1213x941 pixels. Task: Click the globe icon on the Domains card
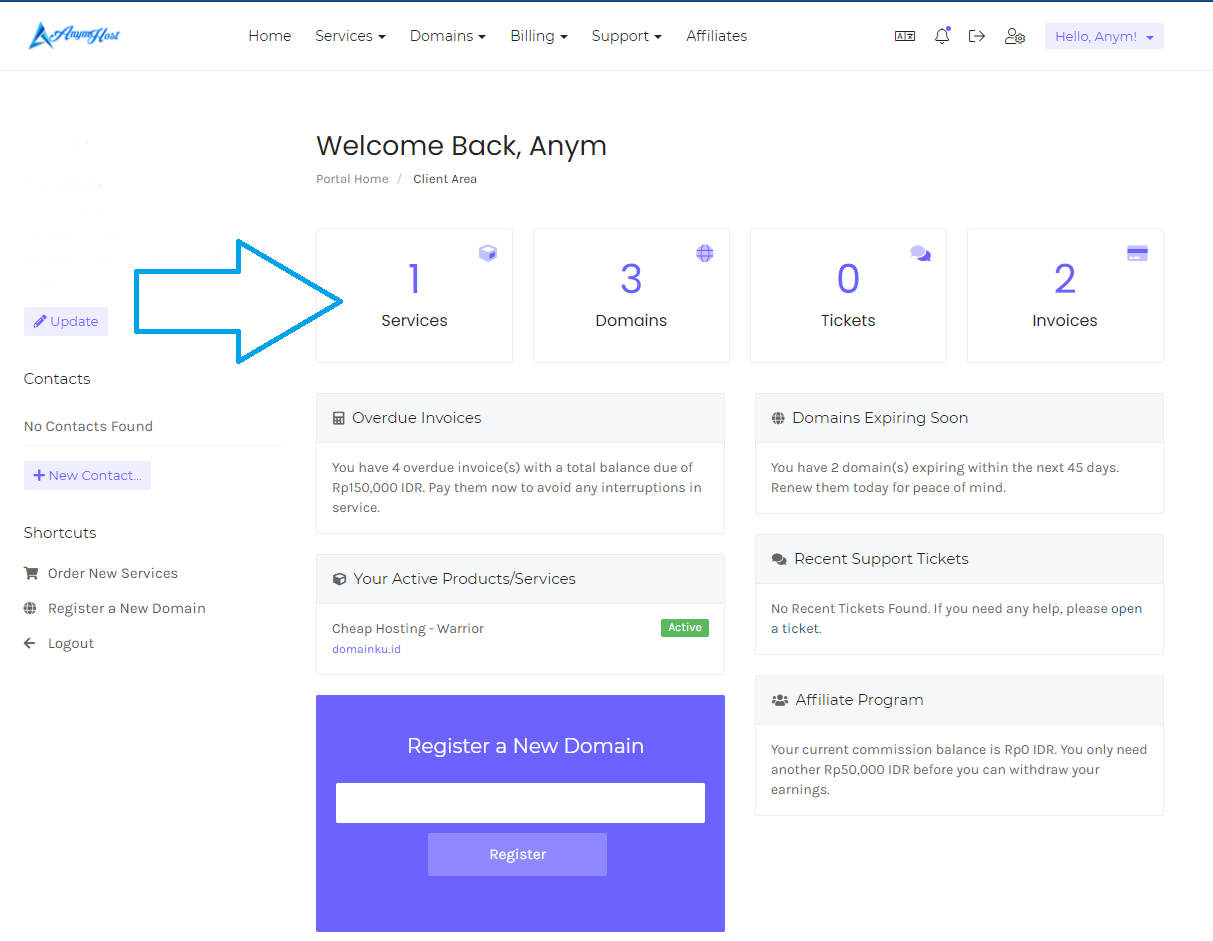tap(705, 253)
